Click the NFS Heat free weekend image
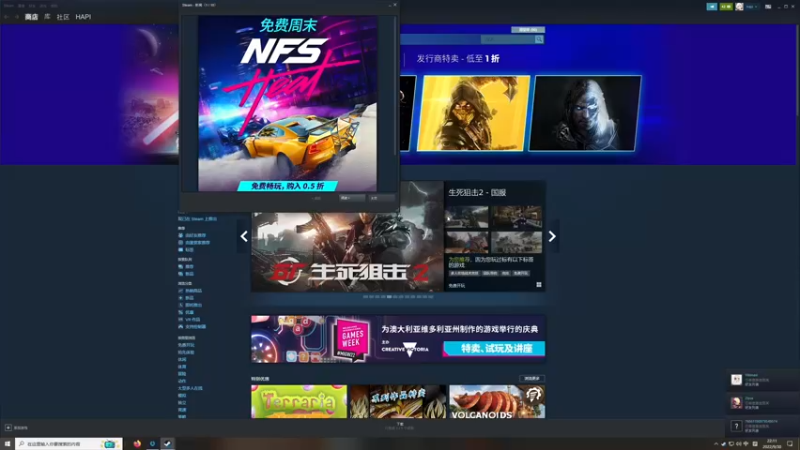Screen dimensions: 800x450 (288, 104)
